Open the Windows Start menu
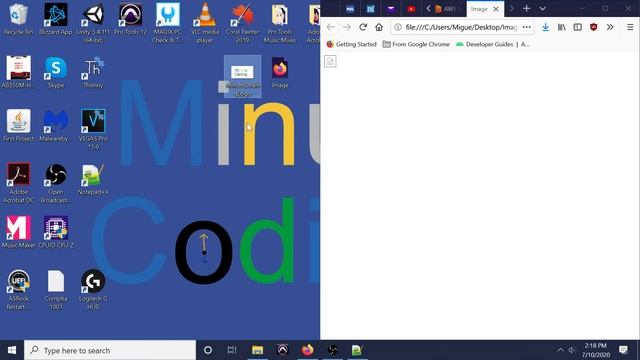Image resolution: width=640 pixels, height=360 pixels. click(12, 350)
